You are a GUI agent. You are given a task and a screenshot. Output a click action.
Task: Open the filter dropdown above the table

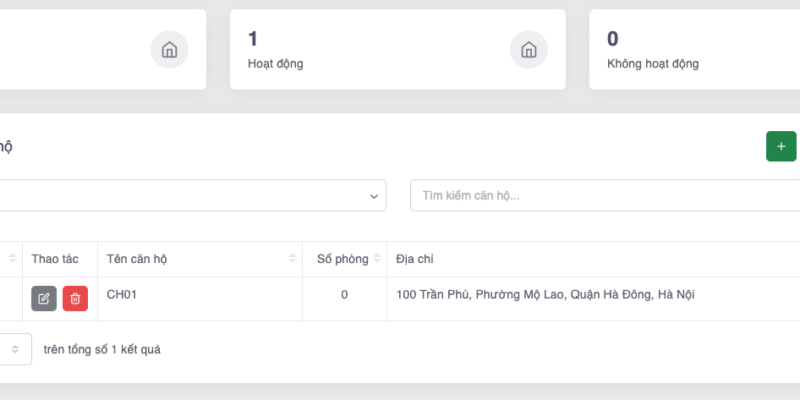point(190,195)
